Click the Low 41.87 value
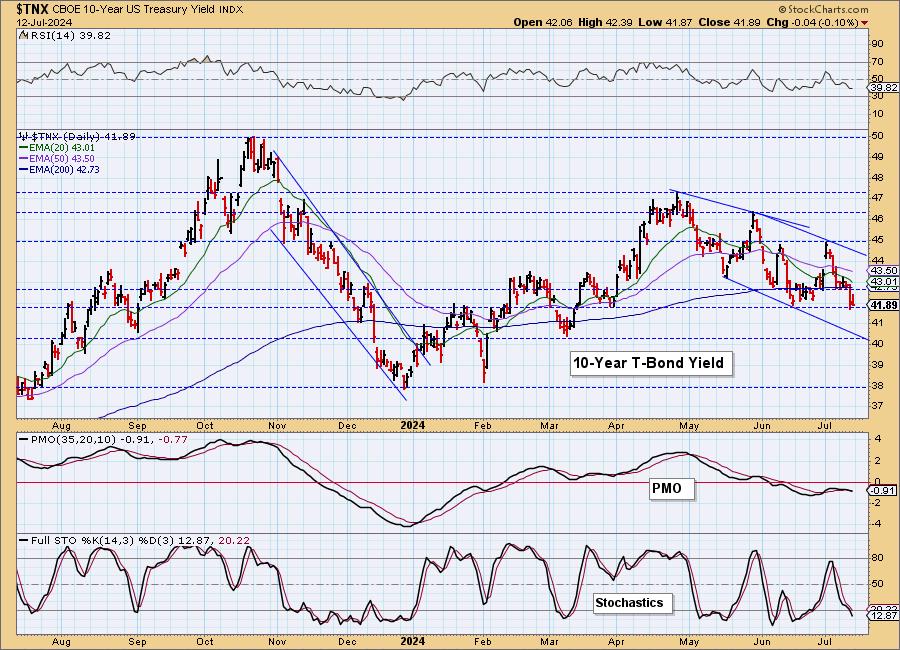The height and width of the screenshot is (650, 900). tap(665, 22)
